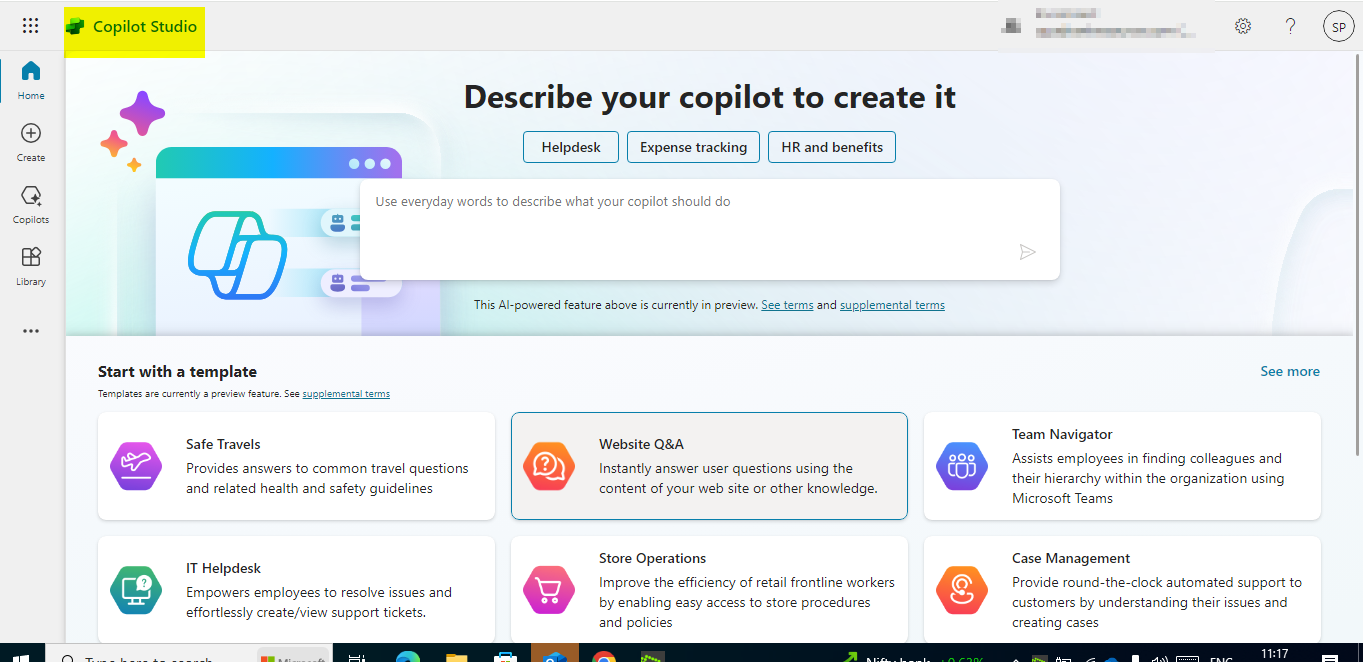
Task: Click the taskbar clock showing 11:17
Action: click(x=1275, y=654)
